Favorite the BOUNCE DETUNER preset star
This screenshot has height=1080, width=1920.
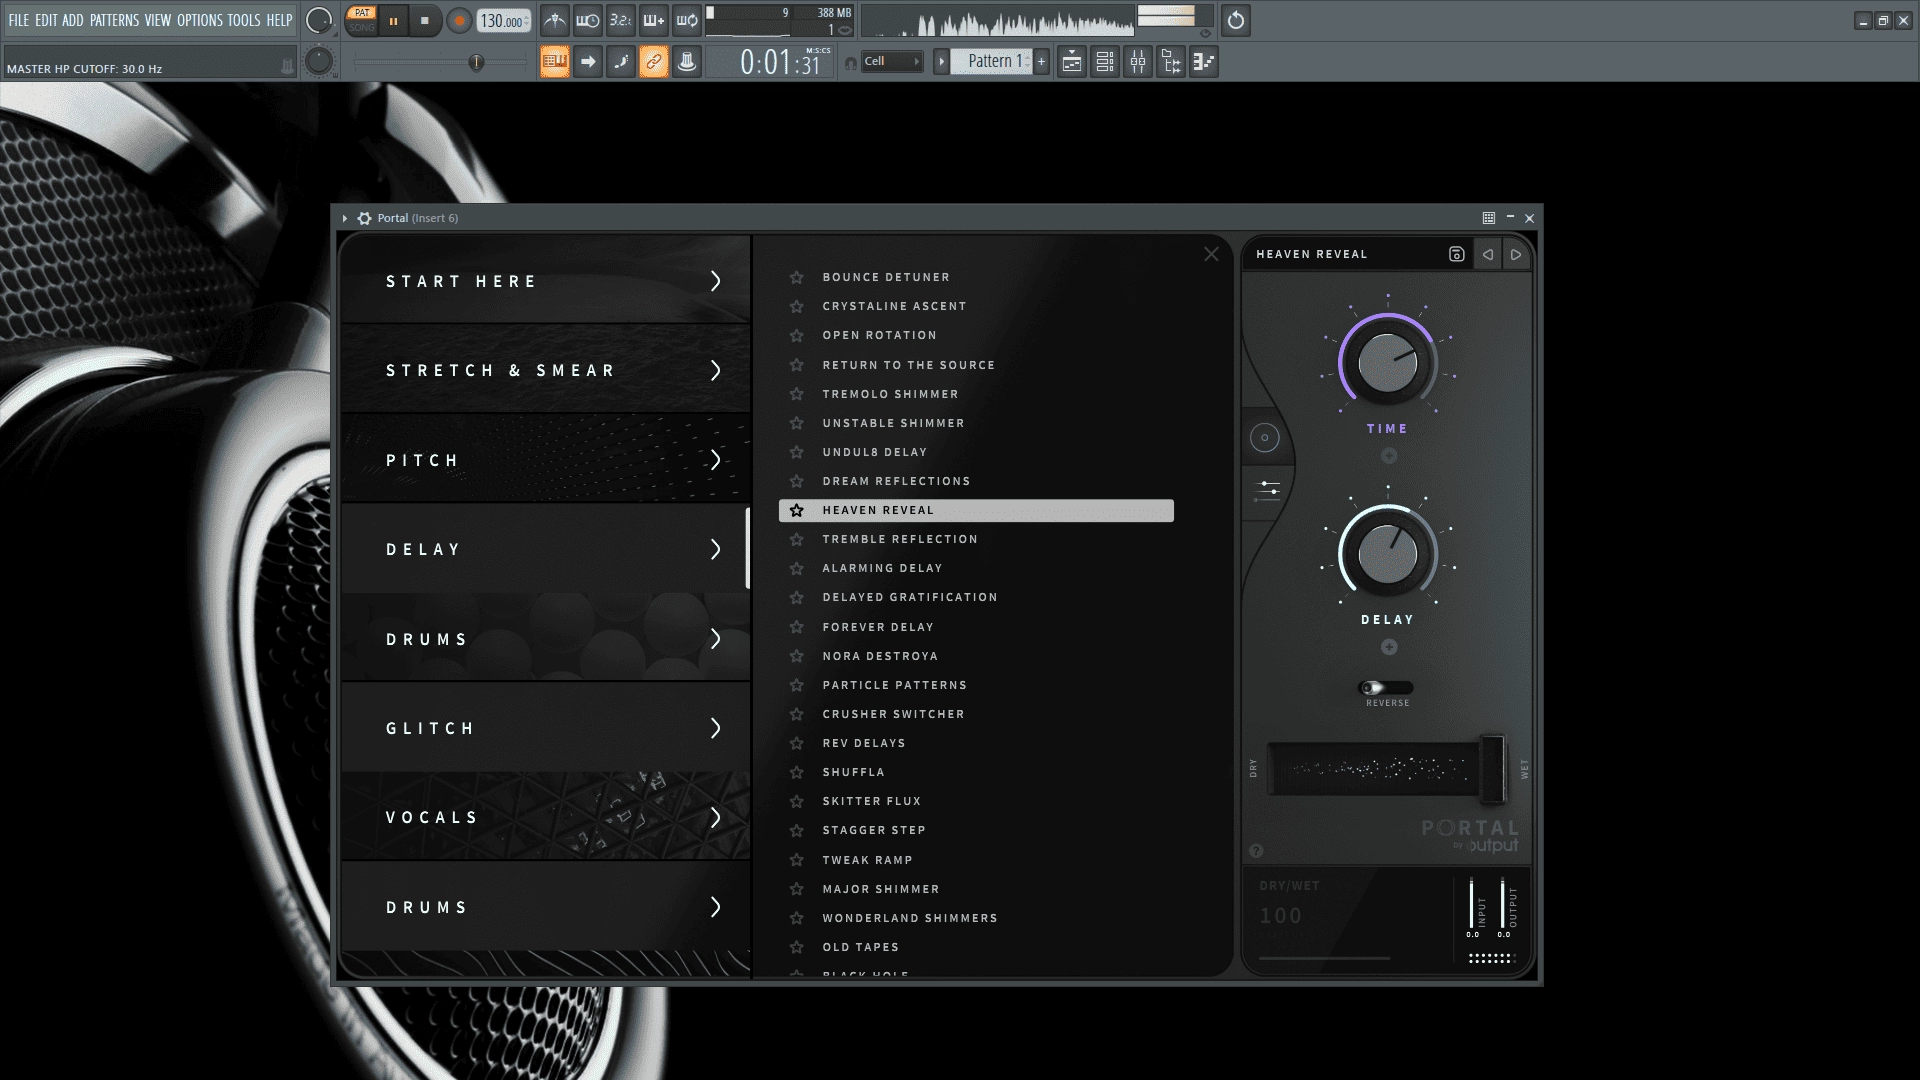coord(797,277)
